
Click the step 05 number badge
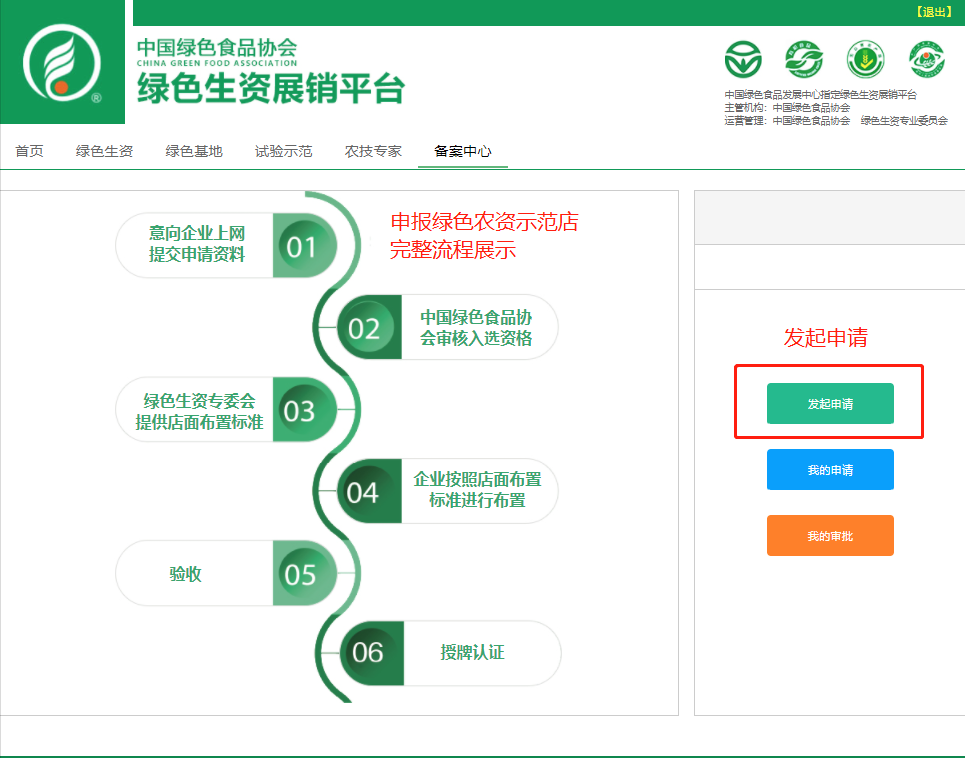[301, 575]
